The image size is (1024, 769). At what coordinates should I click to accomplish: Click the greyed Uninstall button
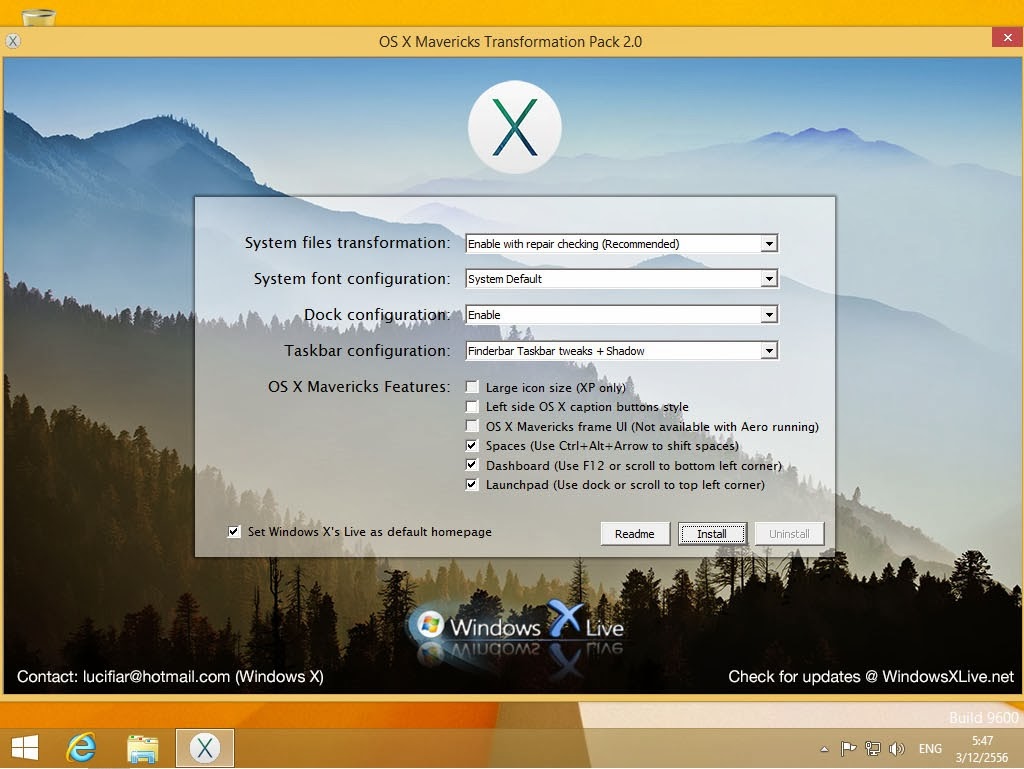pyautogui.click(x=789, y=534)
